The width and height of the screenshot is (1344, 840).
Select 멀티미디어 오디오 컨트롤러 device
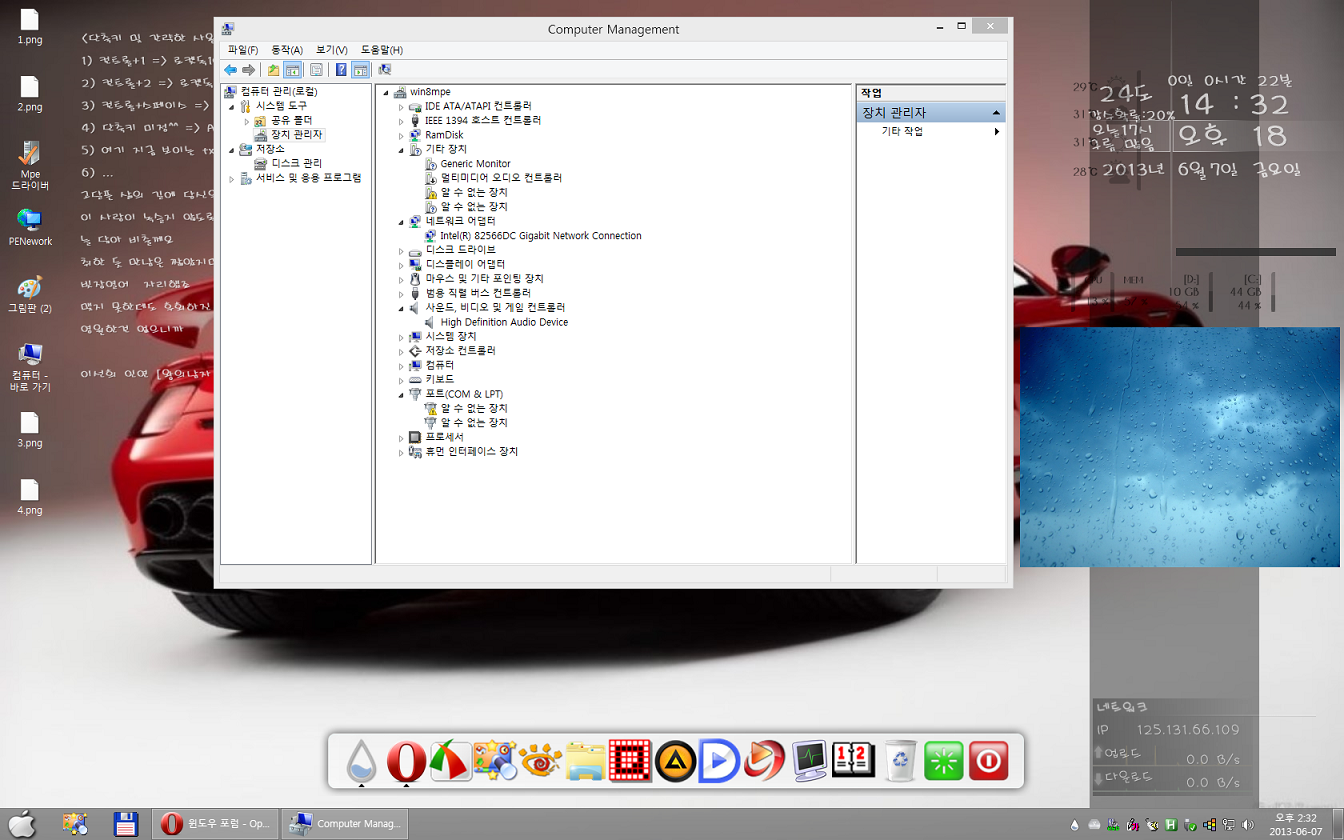pos(501,178)
